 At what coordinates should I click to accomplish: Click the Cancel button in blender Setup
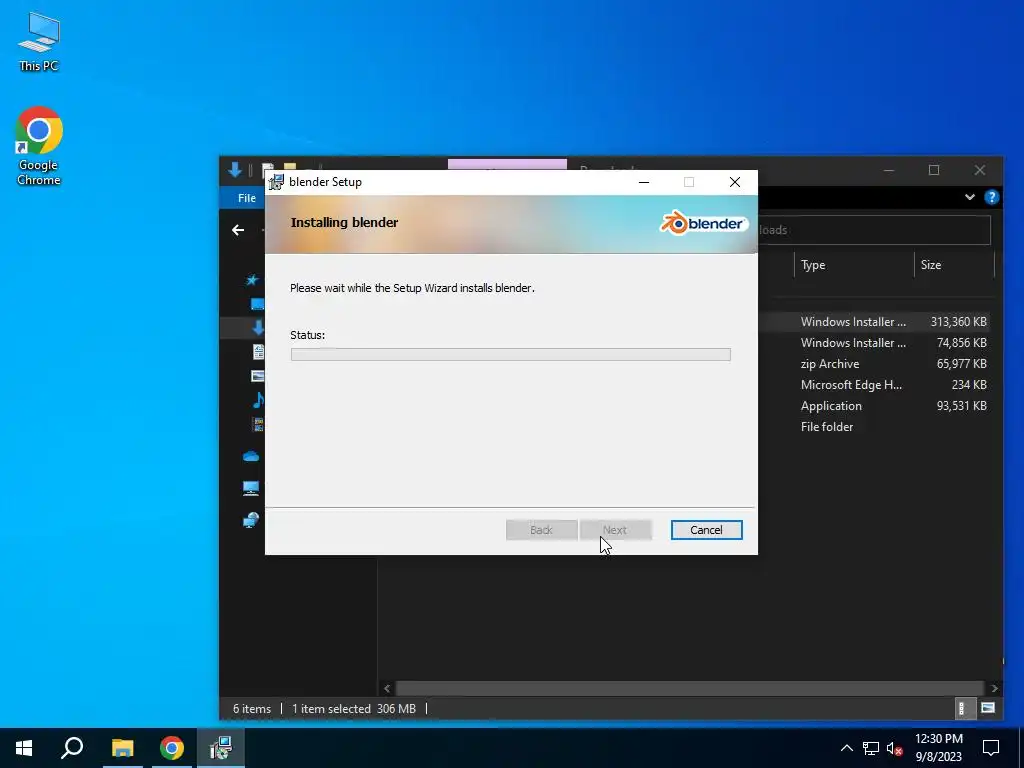[706, 530]
